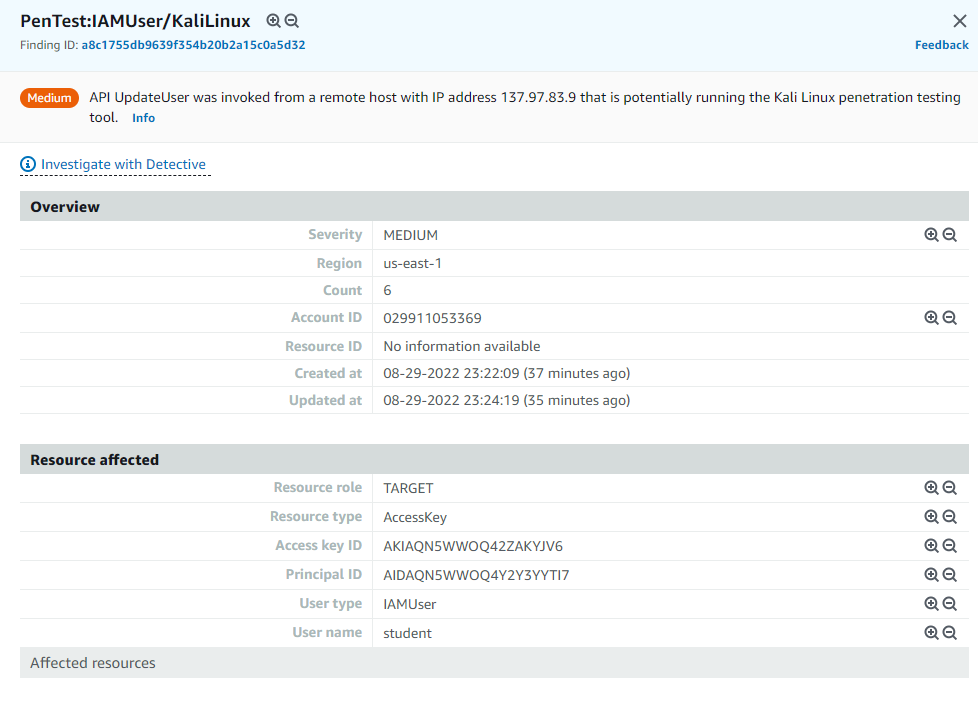Include filter for Resource role TARGET
978x702 pixels.
click(x=931, y=488)
